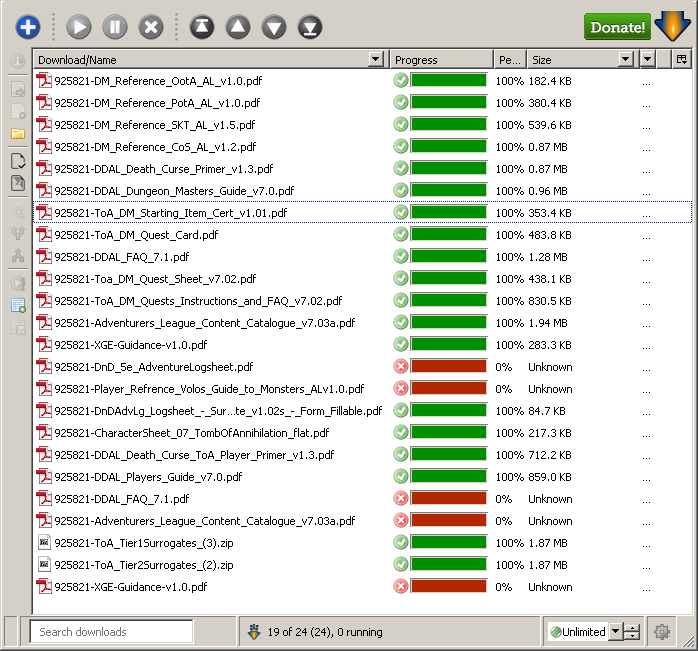Click the 712.2 KB size cell
698x651 pixels.
point(550,455)
